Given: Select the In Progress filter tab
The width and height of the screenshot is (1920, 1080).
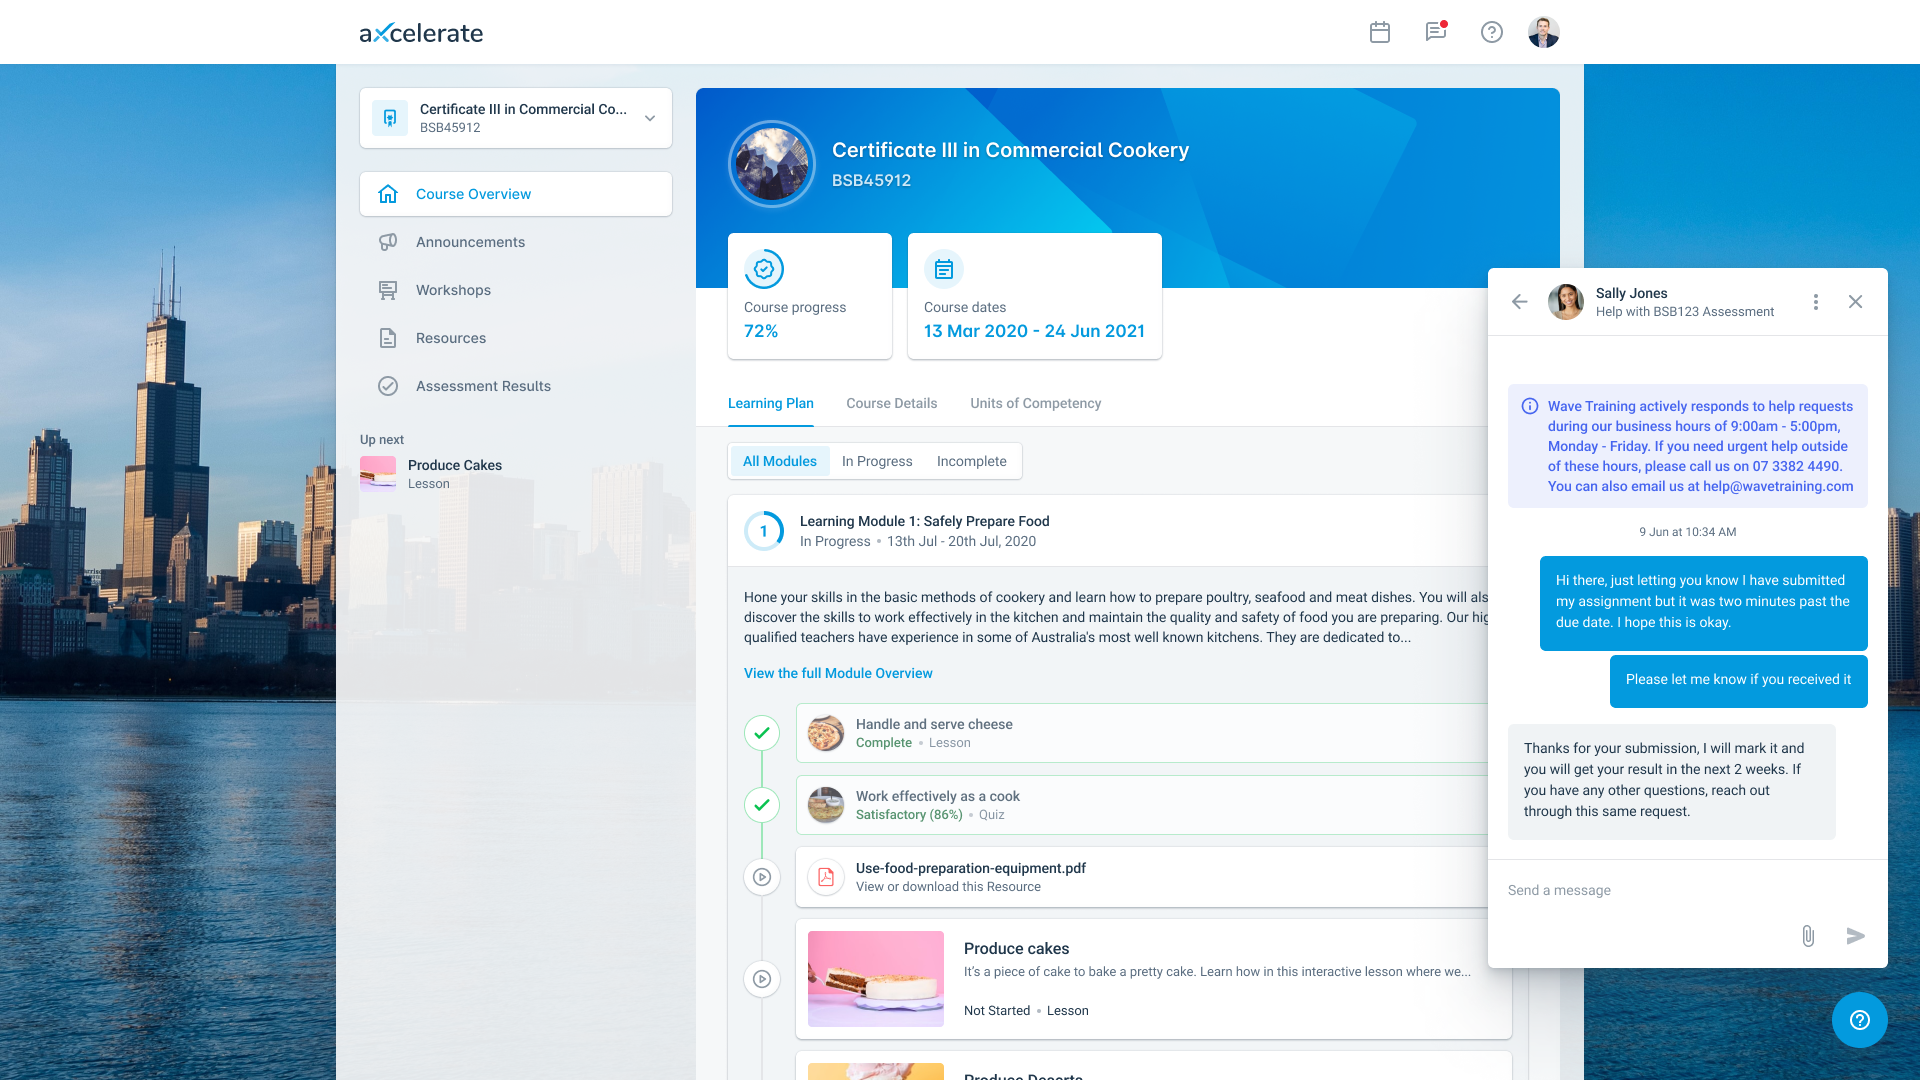Looking at the screenshot, I should (876, 461).
